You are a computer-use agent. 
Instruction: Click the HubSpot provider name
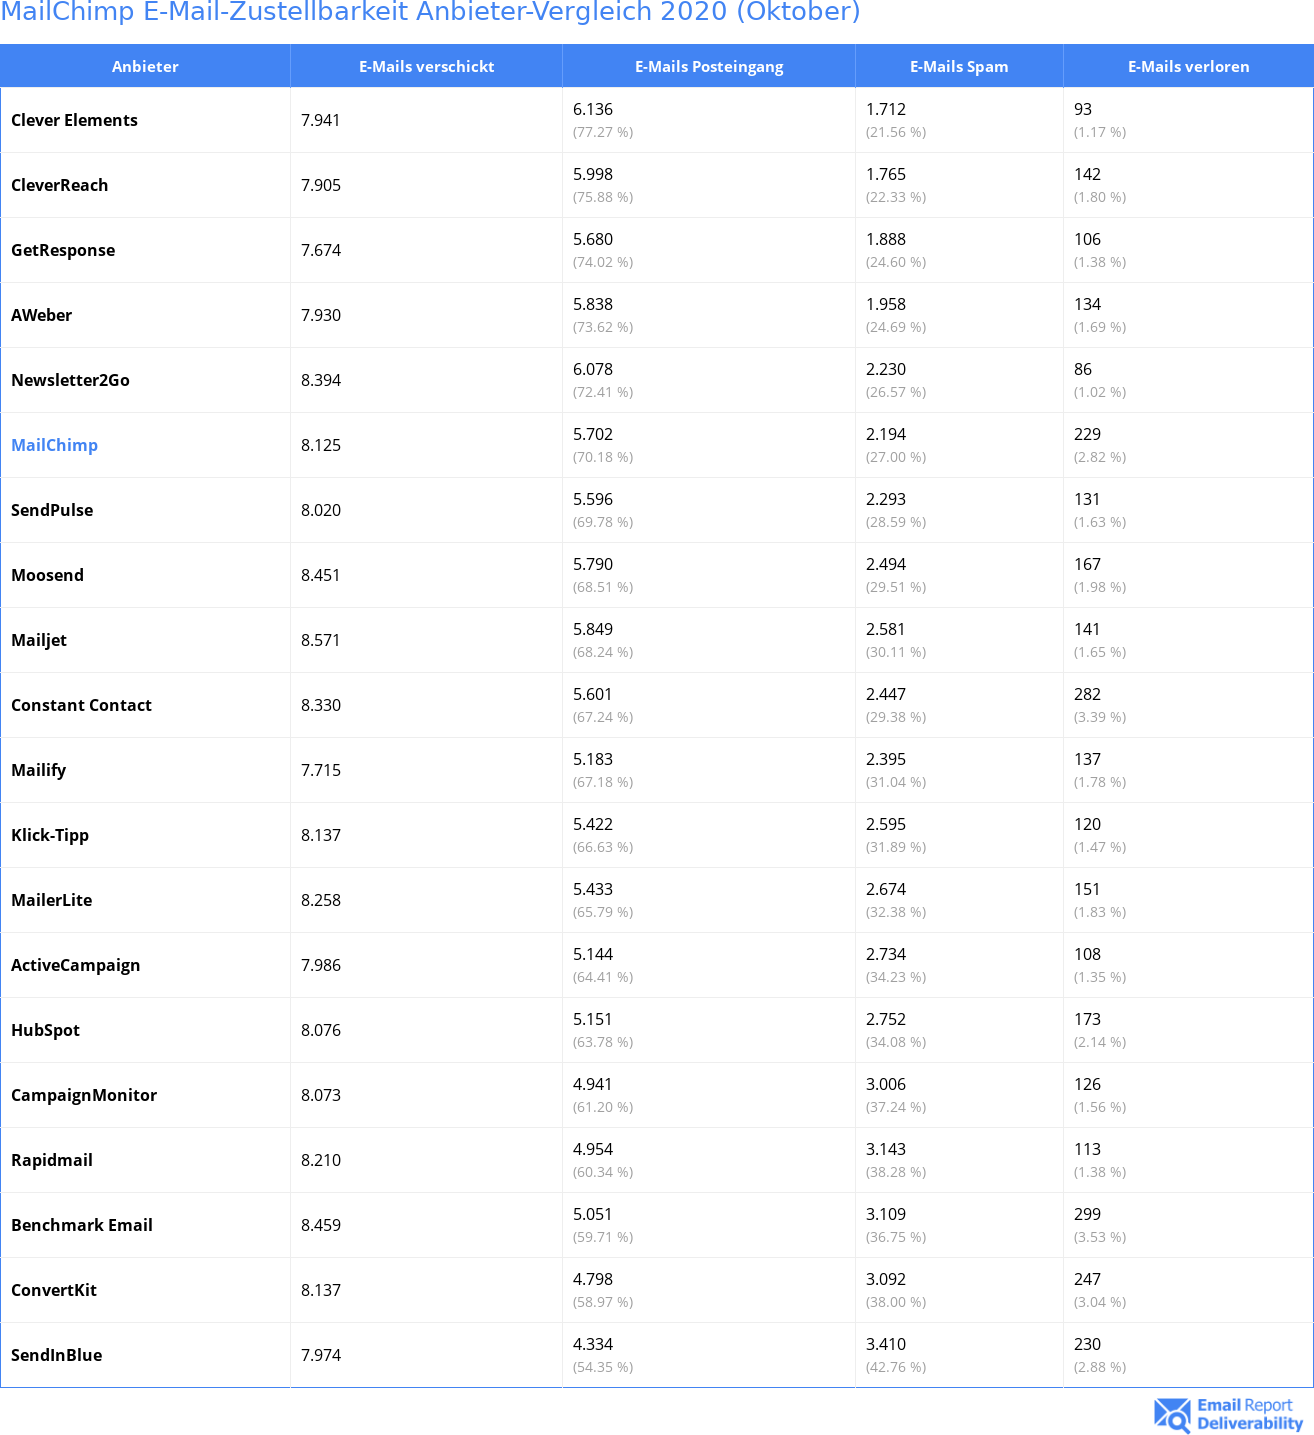click(45, 1030)
